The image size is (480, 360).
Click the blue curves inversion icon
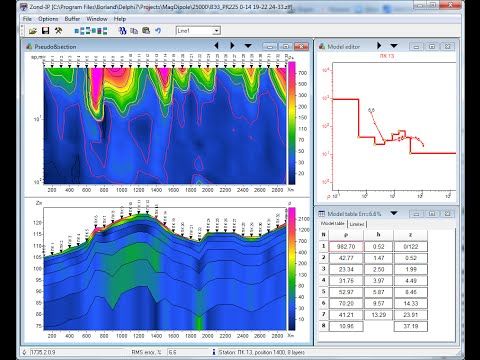123,31
